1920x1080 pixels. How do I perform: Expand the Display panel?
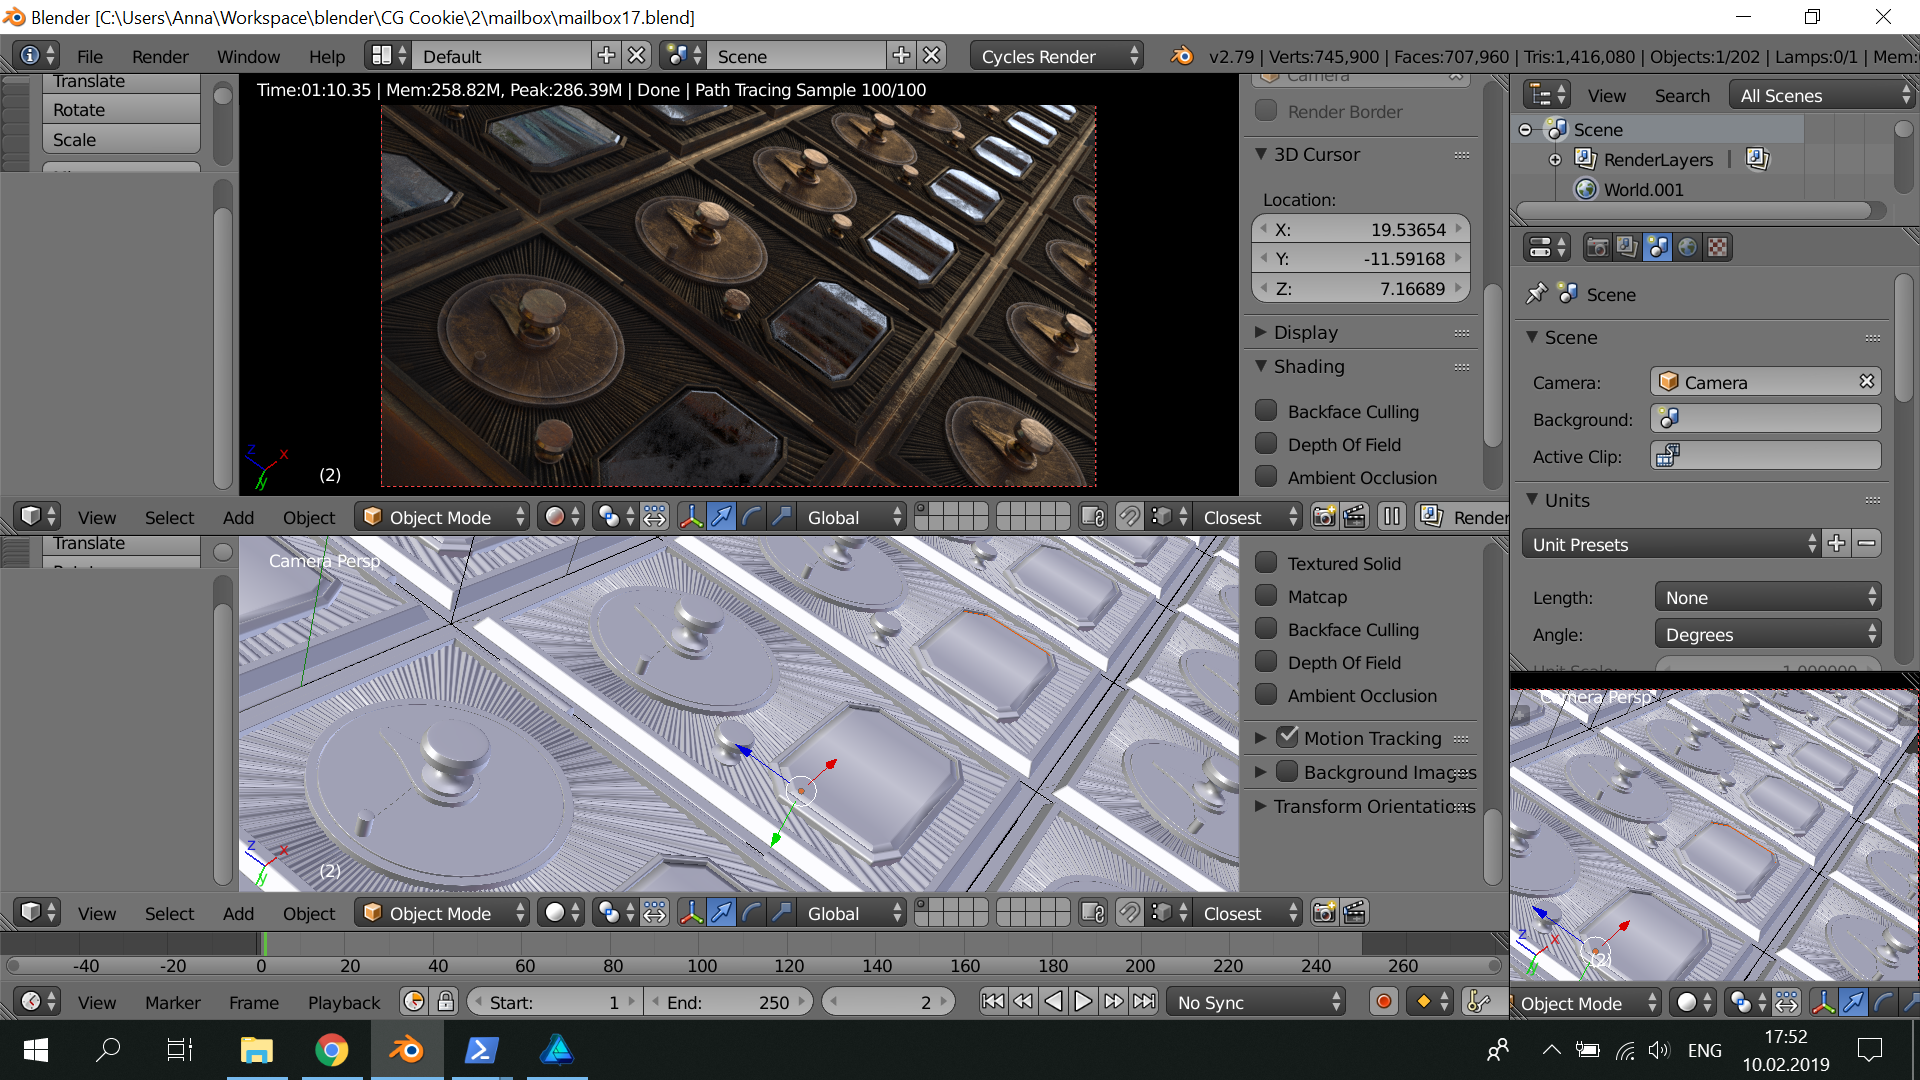1305,332
